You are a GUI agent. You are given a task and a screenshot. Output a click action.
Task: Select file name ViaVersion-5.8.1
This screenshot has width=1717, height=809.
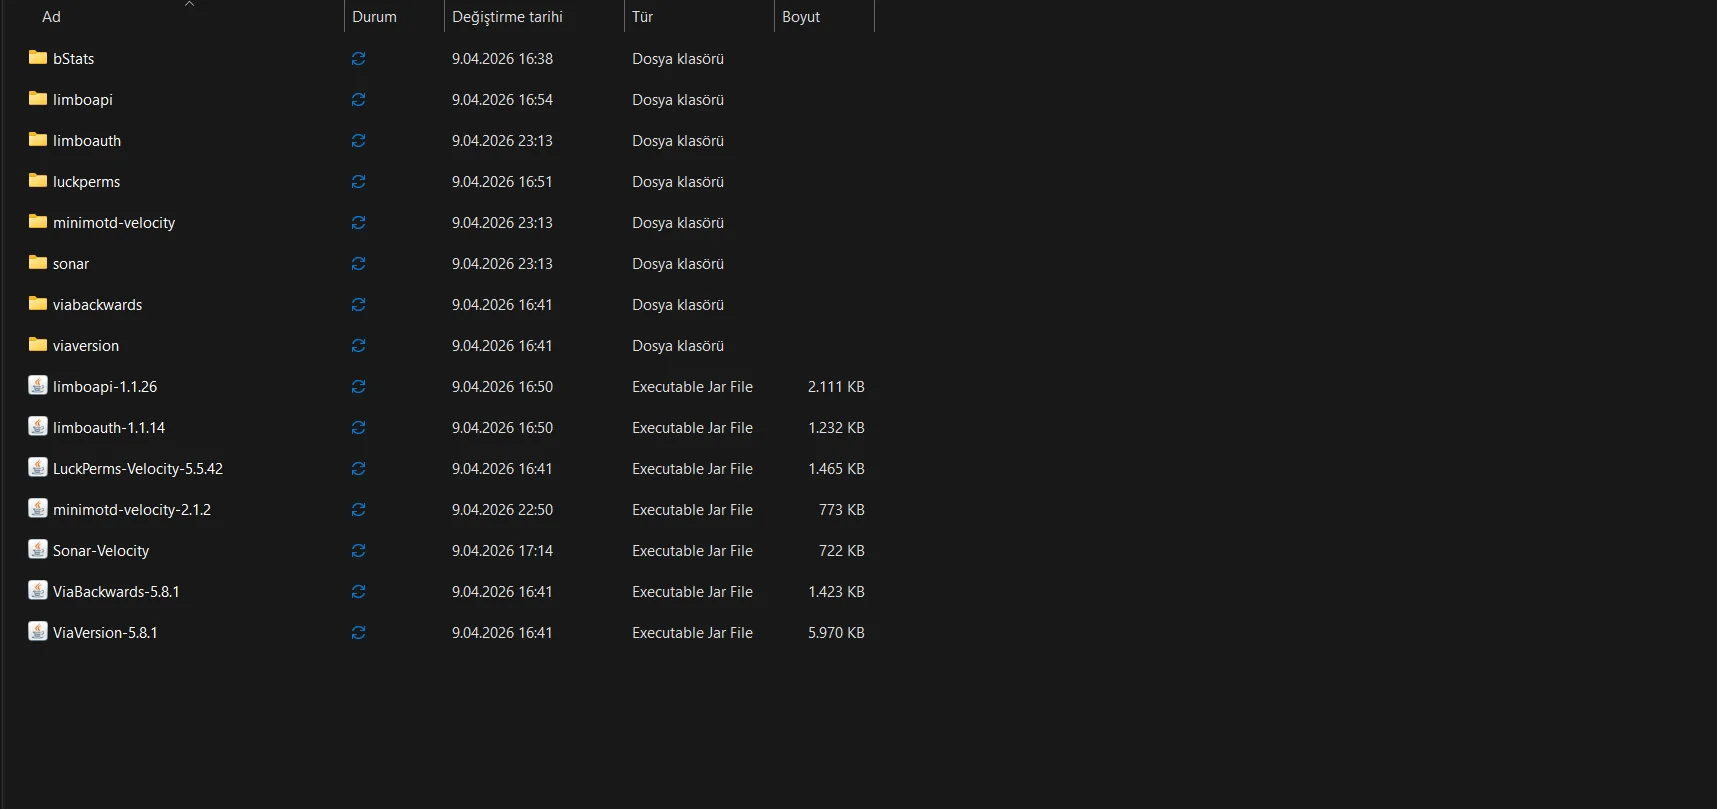tap(105, 633)
